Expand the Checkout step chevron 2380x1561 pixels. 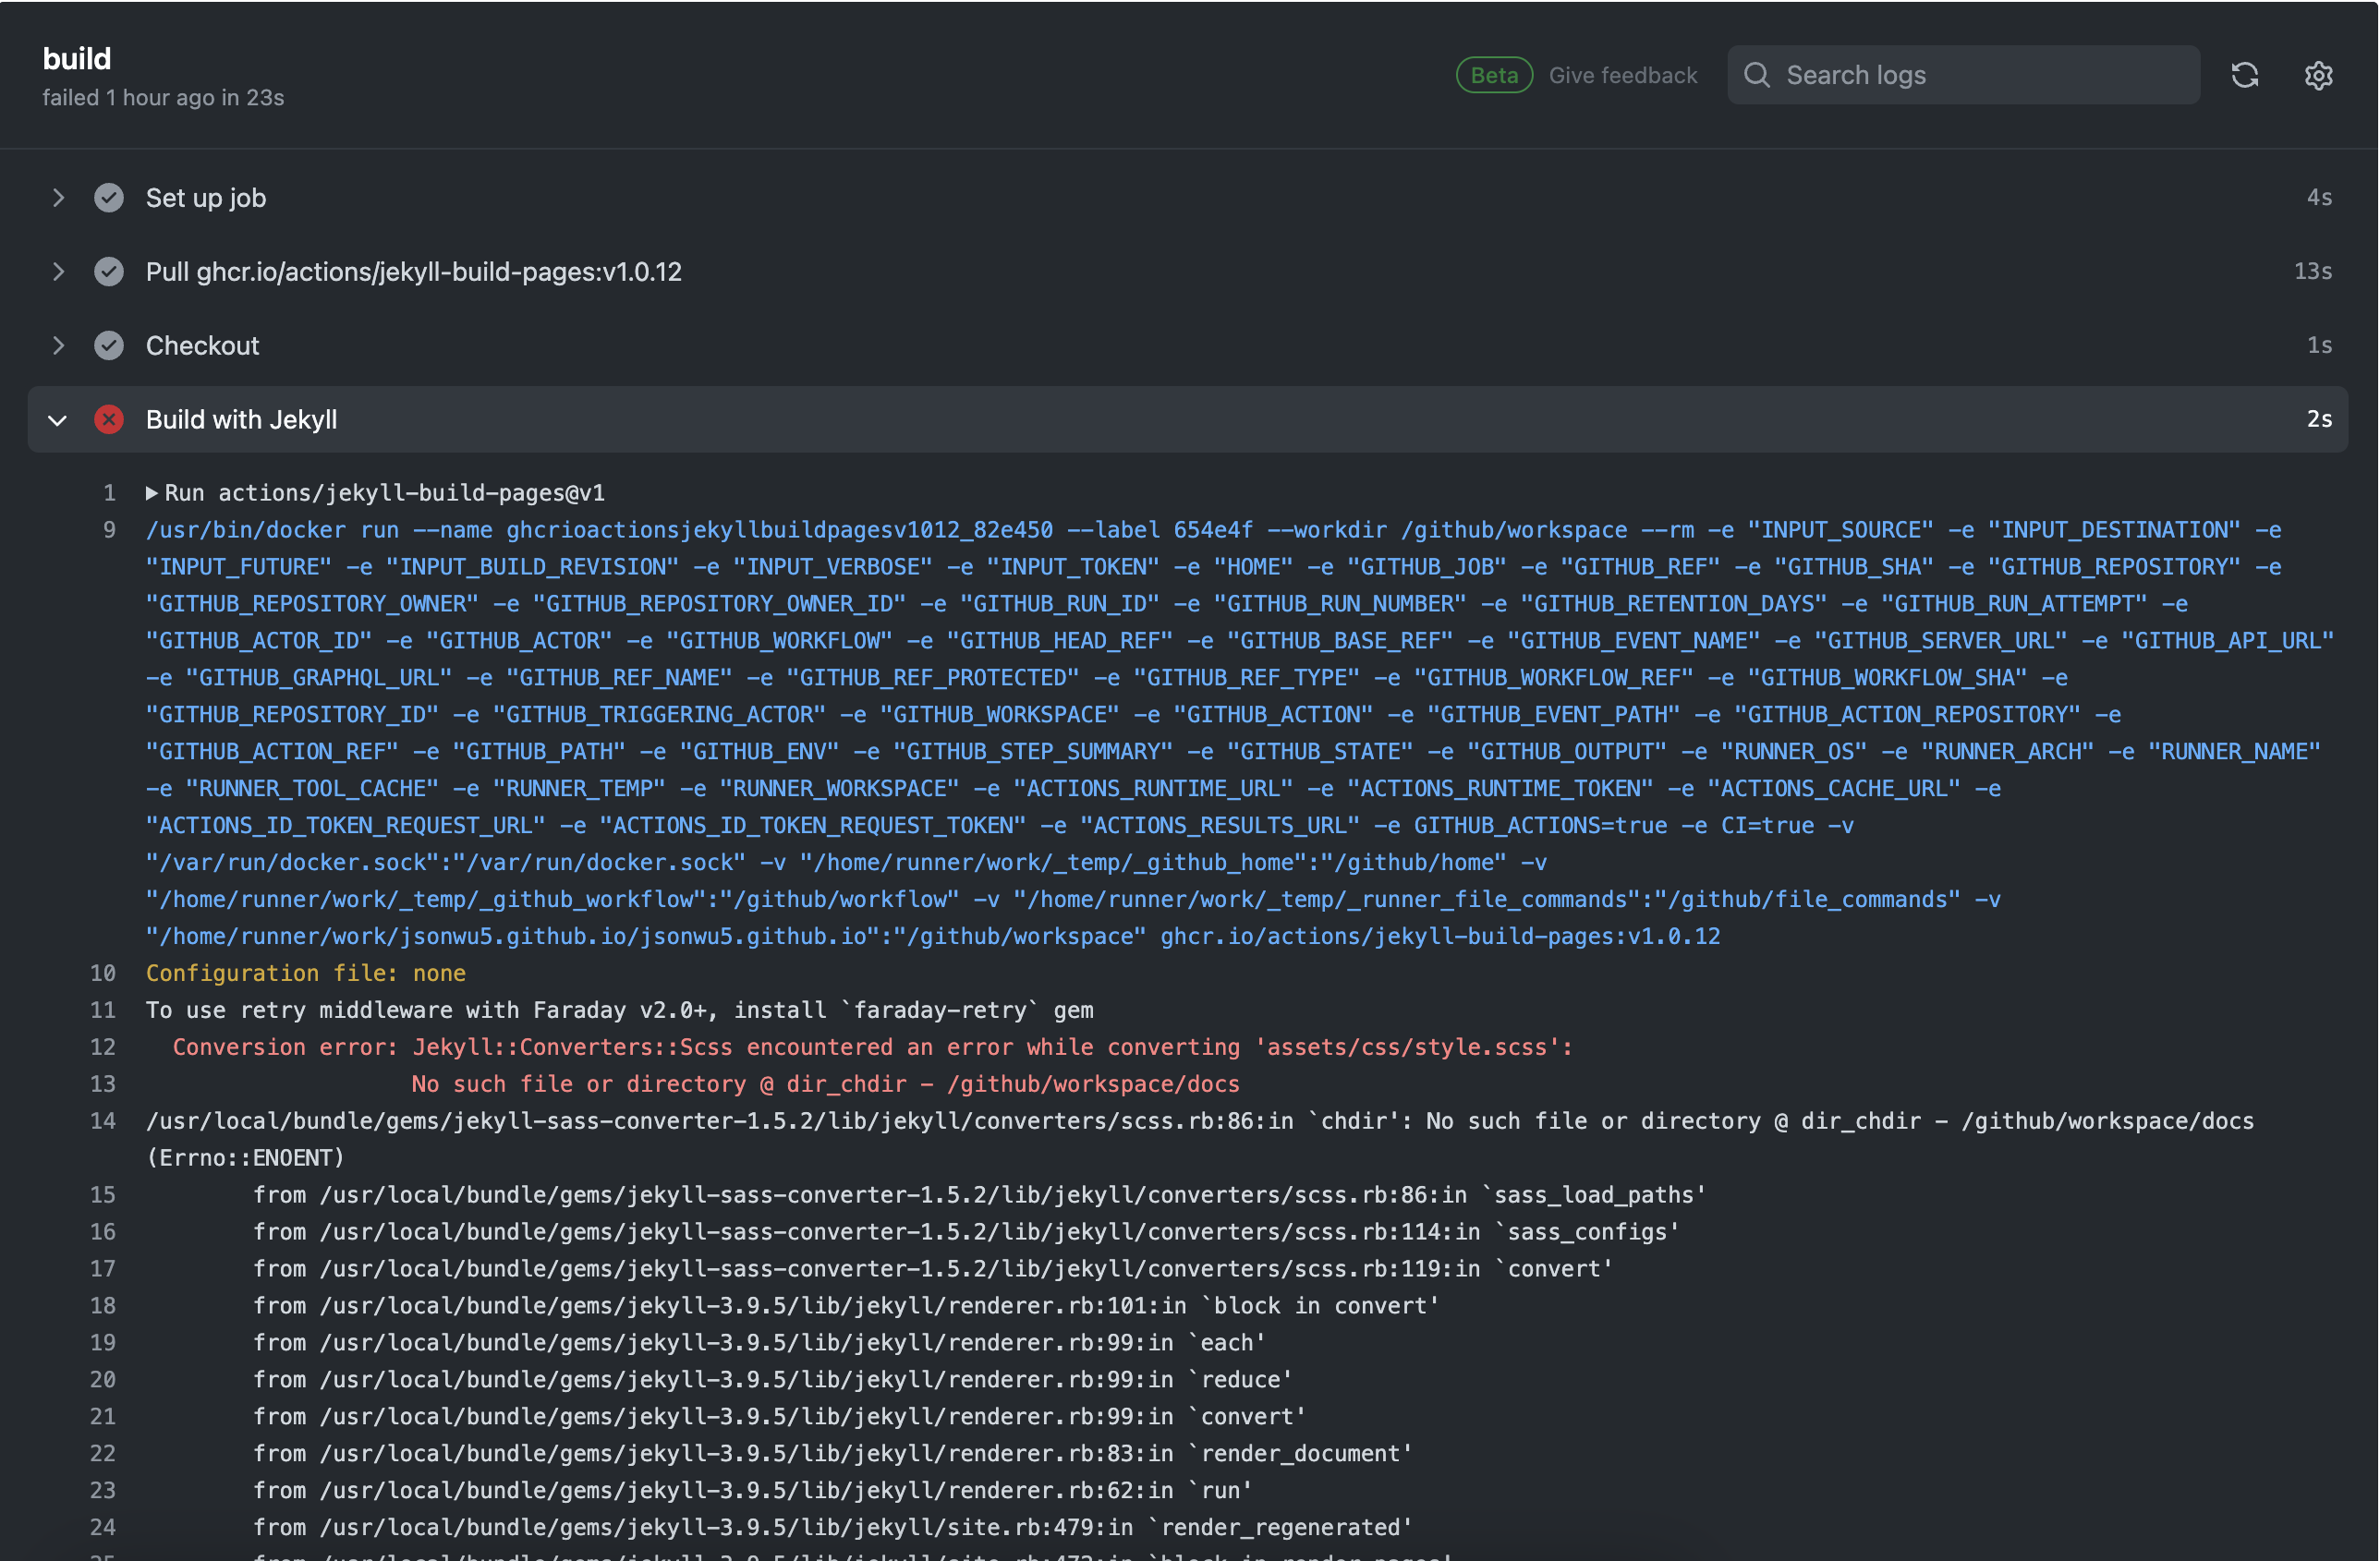coord(58,345)
